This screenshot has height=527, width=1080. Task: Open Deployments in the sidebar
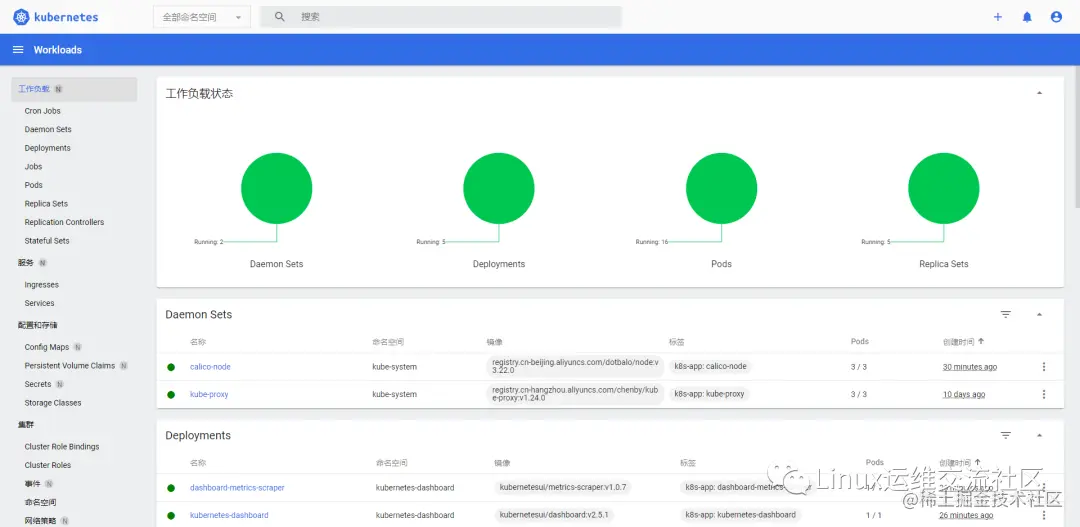pos(48,148)
